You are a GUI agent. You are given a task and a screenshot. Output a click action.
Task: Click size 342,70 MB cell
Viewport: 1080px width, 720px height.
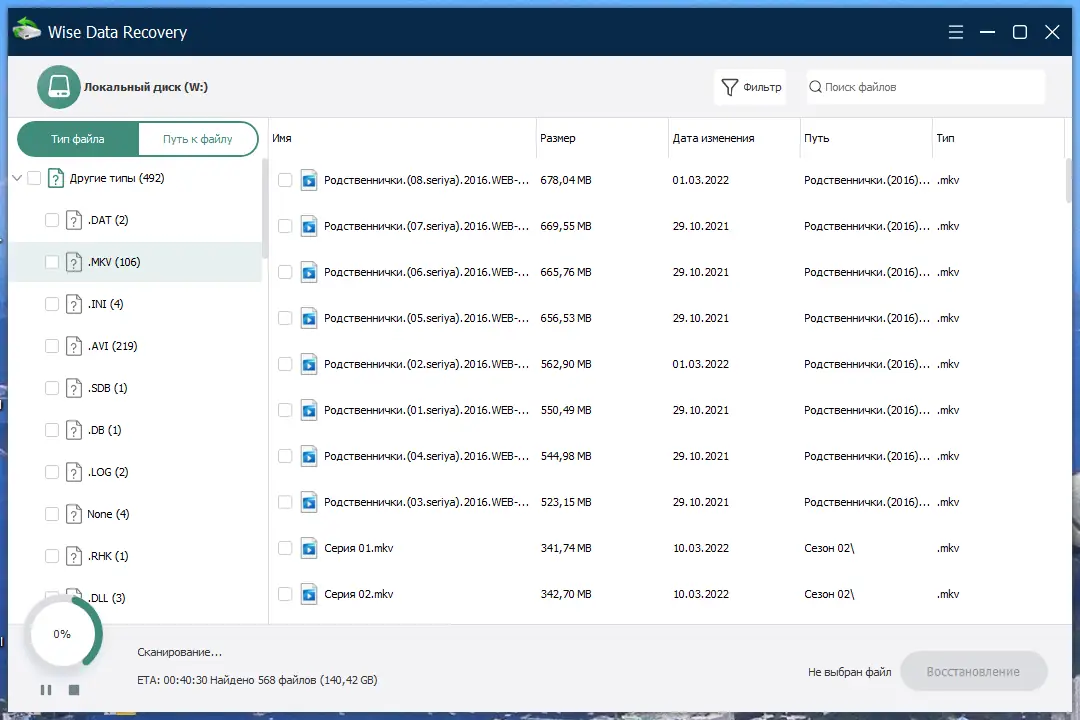click(565, 595)
